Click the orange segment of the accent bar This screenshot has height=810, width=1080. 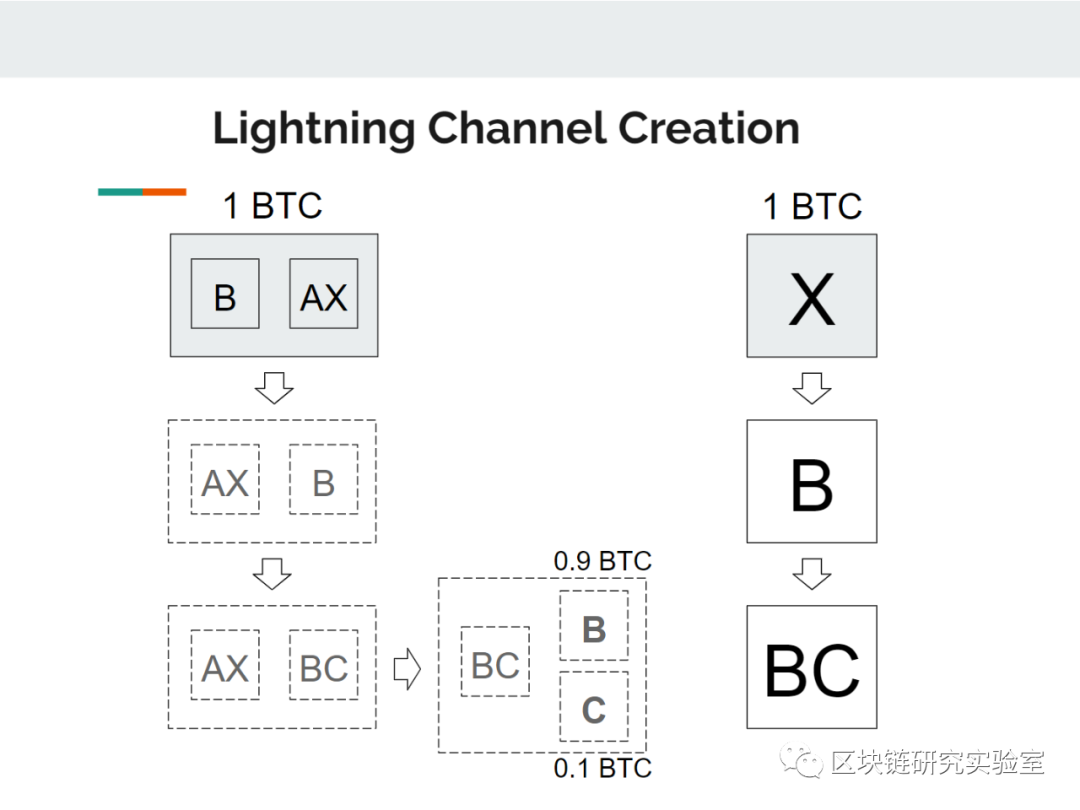165,192
